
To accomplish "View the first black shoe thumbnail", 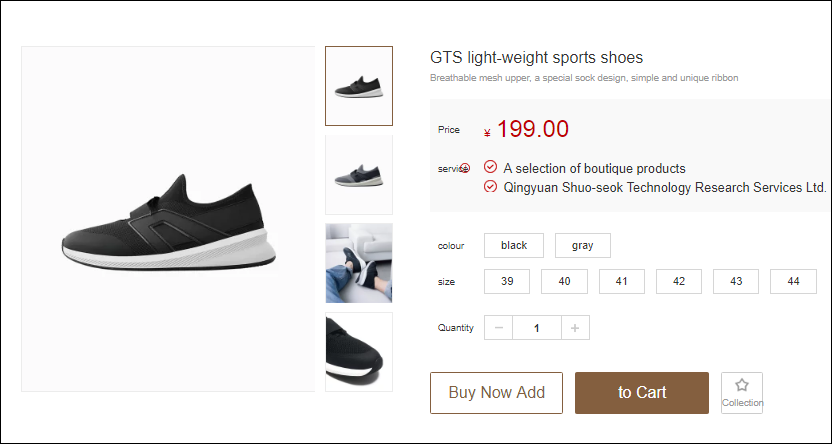I will click(x=359, y=86).
